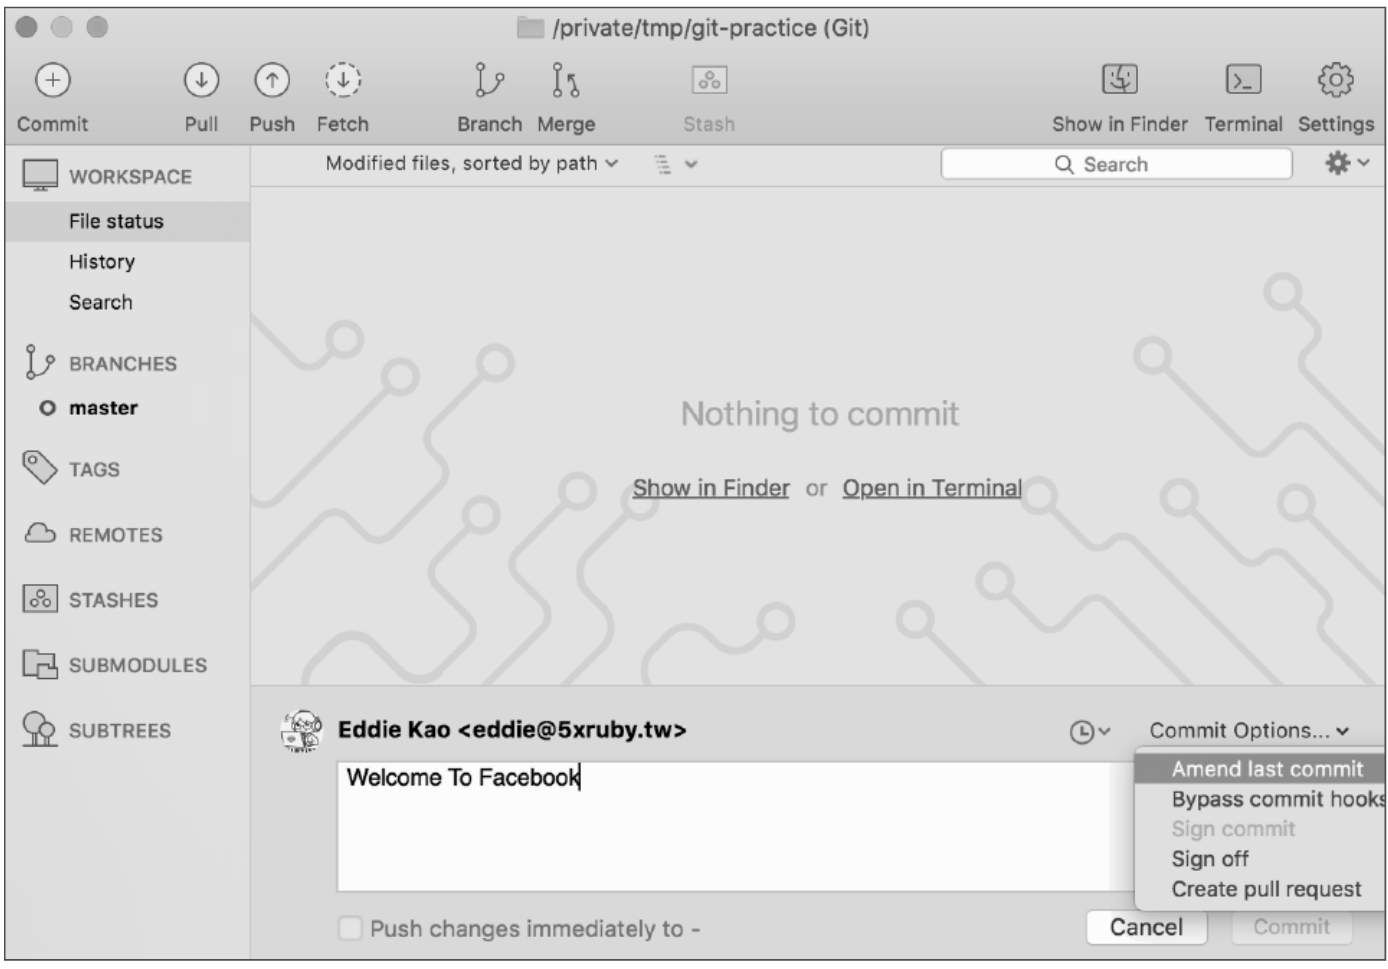Click the Search field in the toolbar

pyautogui.click(x=1115, y=164)
